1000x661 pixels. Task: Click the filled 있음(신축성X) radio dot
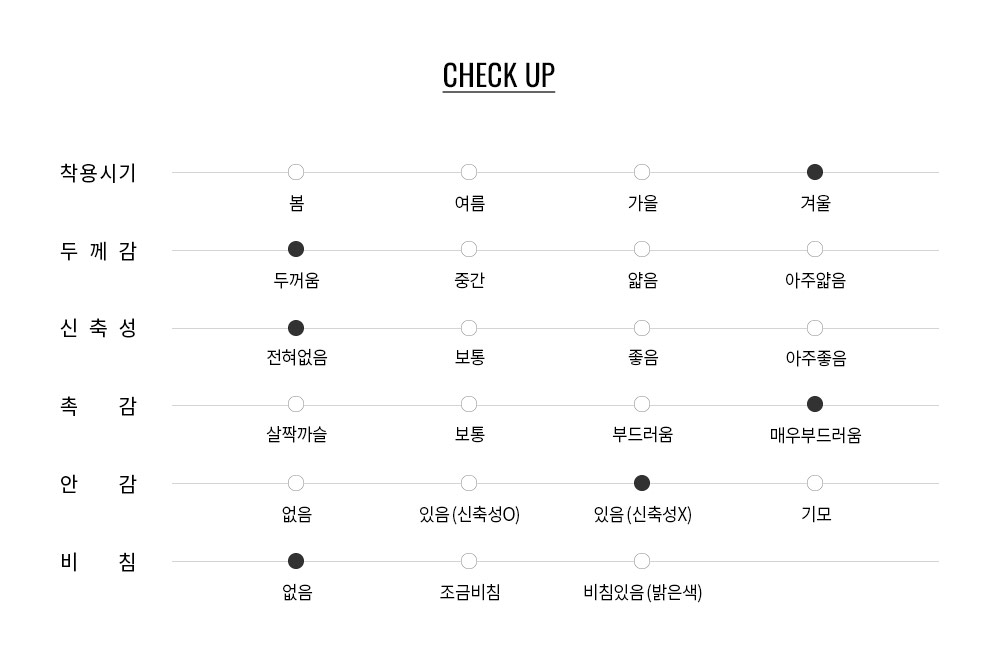point(642,484)
